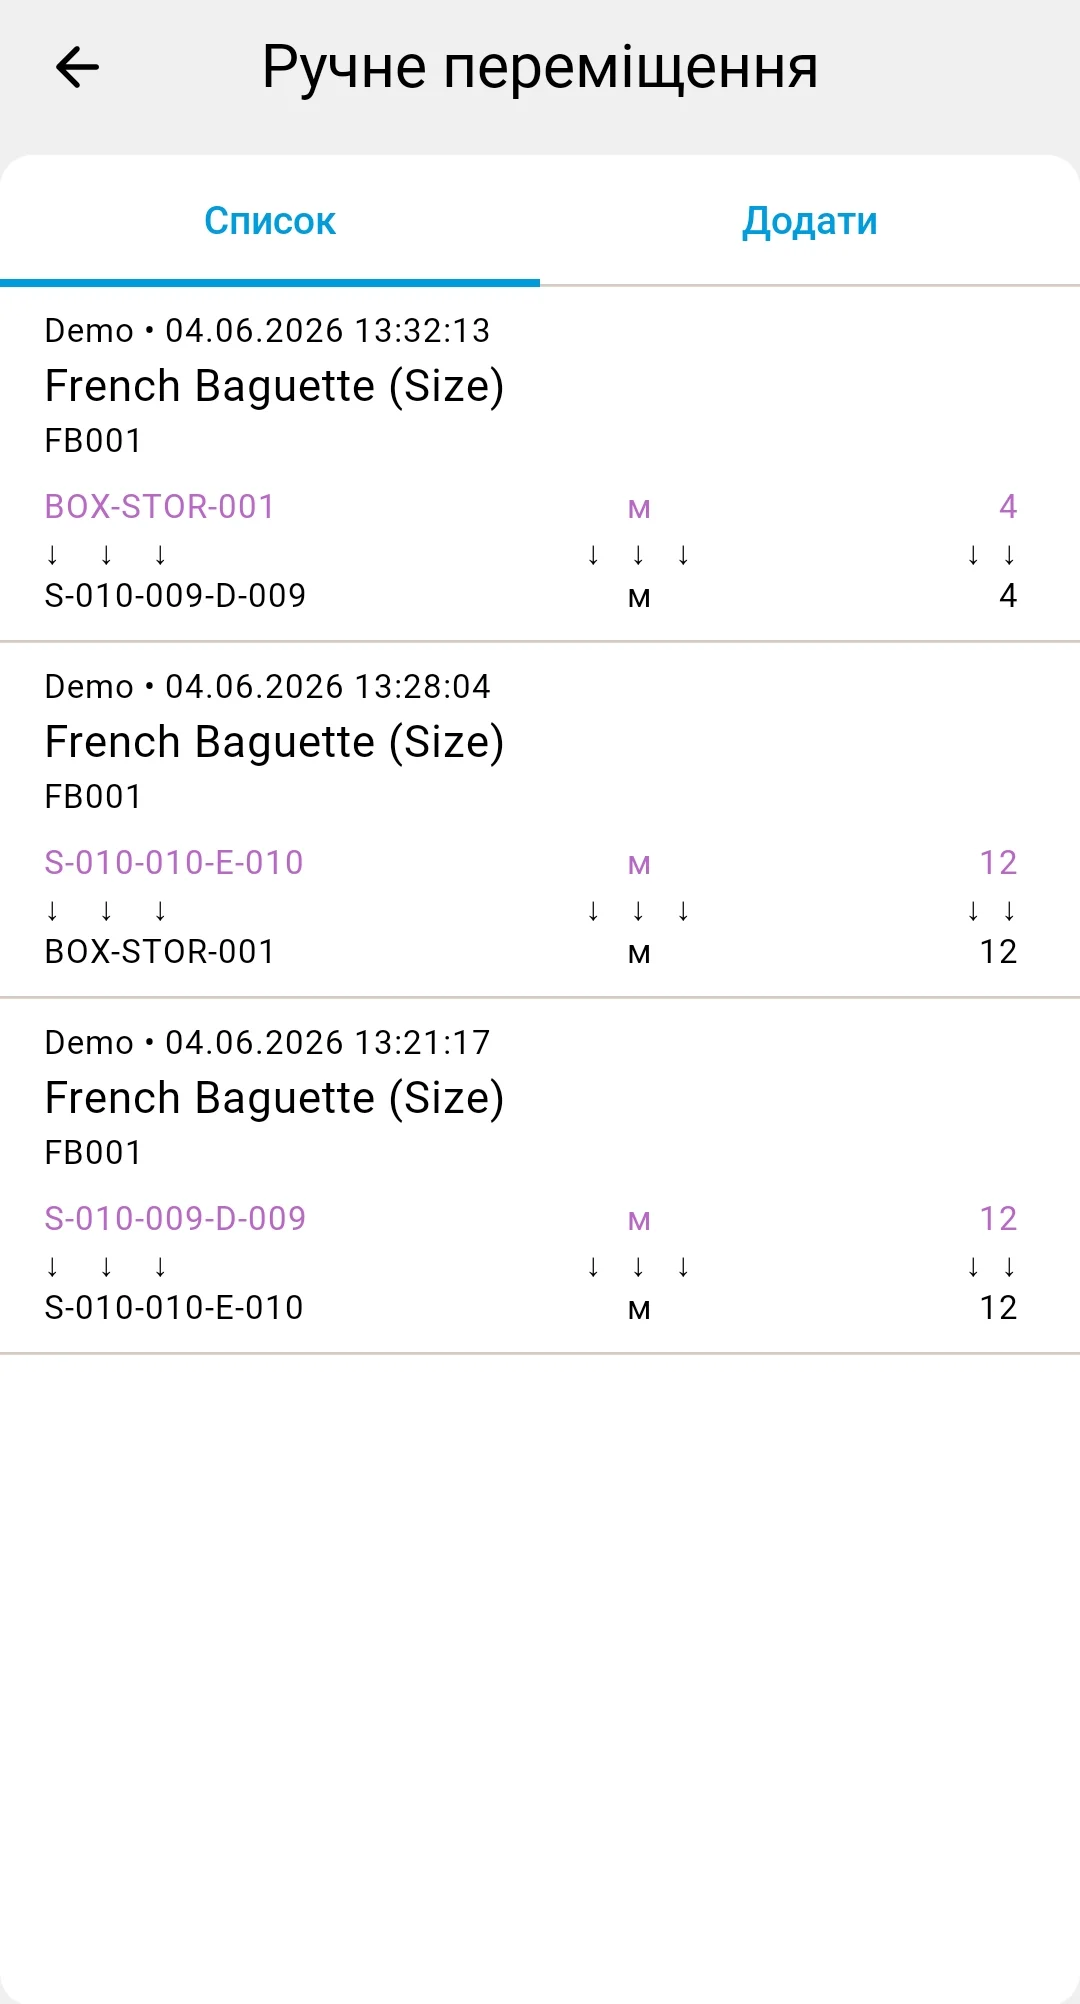This screenshot has width=1080, height=2004.
Task: Open the movement entry from 13:28:04
Action: pos(540,820)
